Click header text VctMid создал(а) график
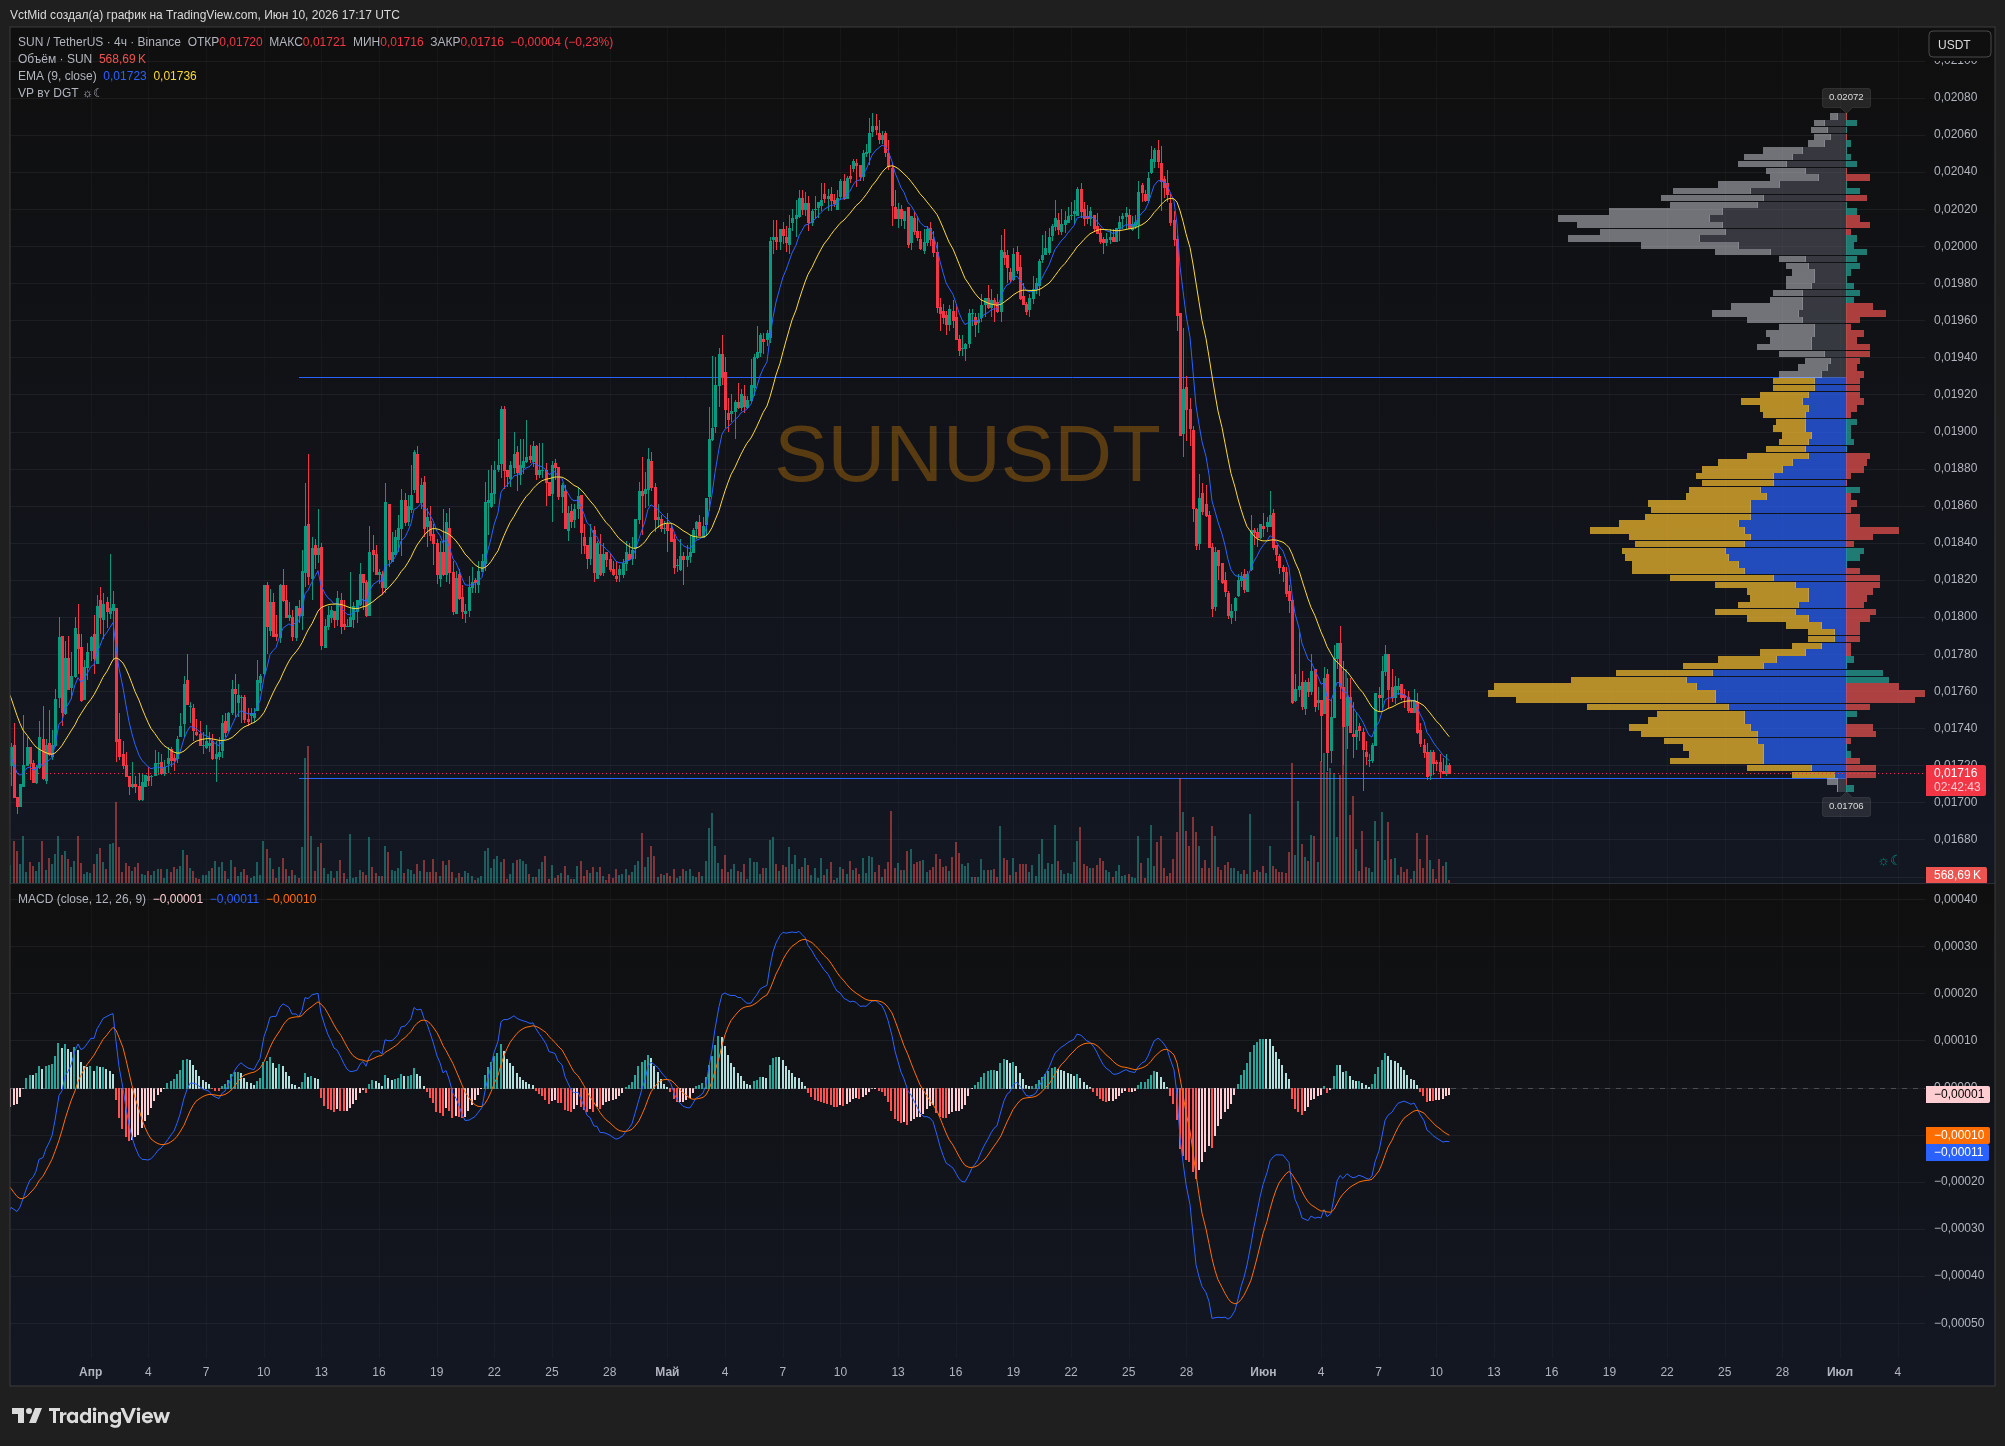This screenshot has width=2005, height=1446. (x=76, y=15)
